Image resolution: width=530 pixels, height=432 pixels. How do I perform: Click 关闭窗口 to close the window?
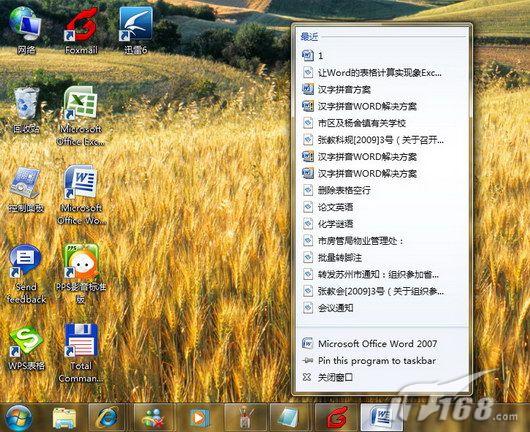click(x=383, y=377)
